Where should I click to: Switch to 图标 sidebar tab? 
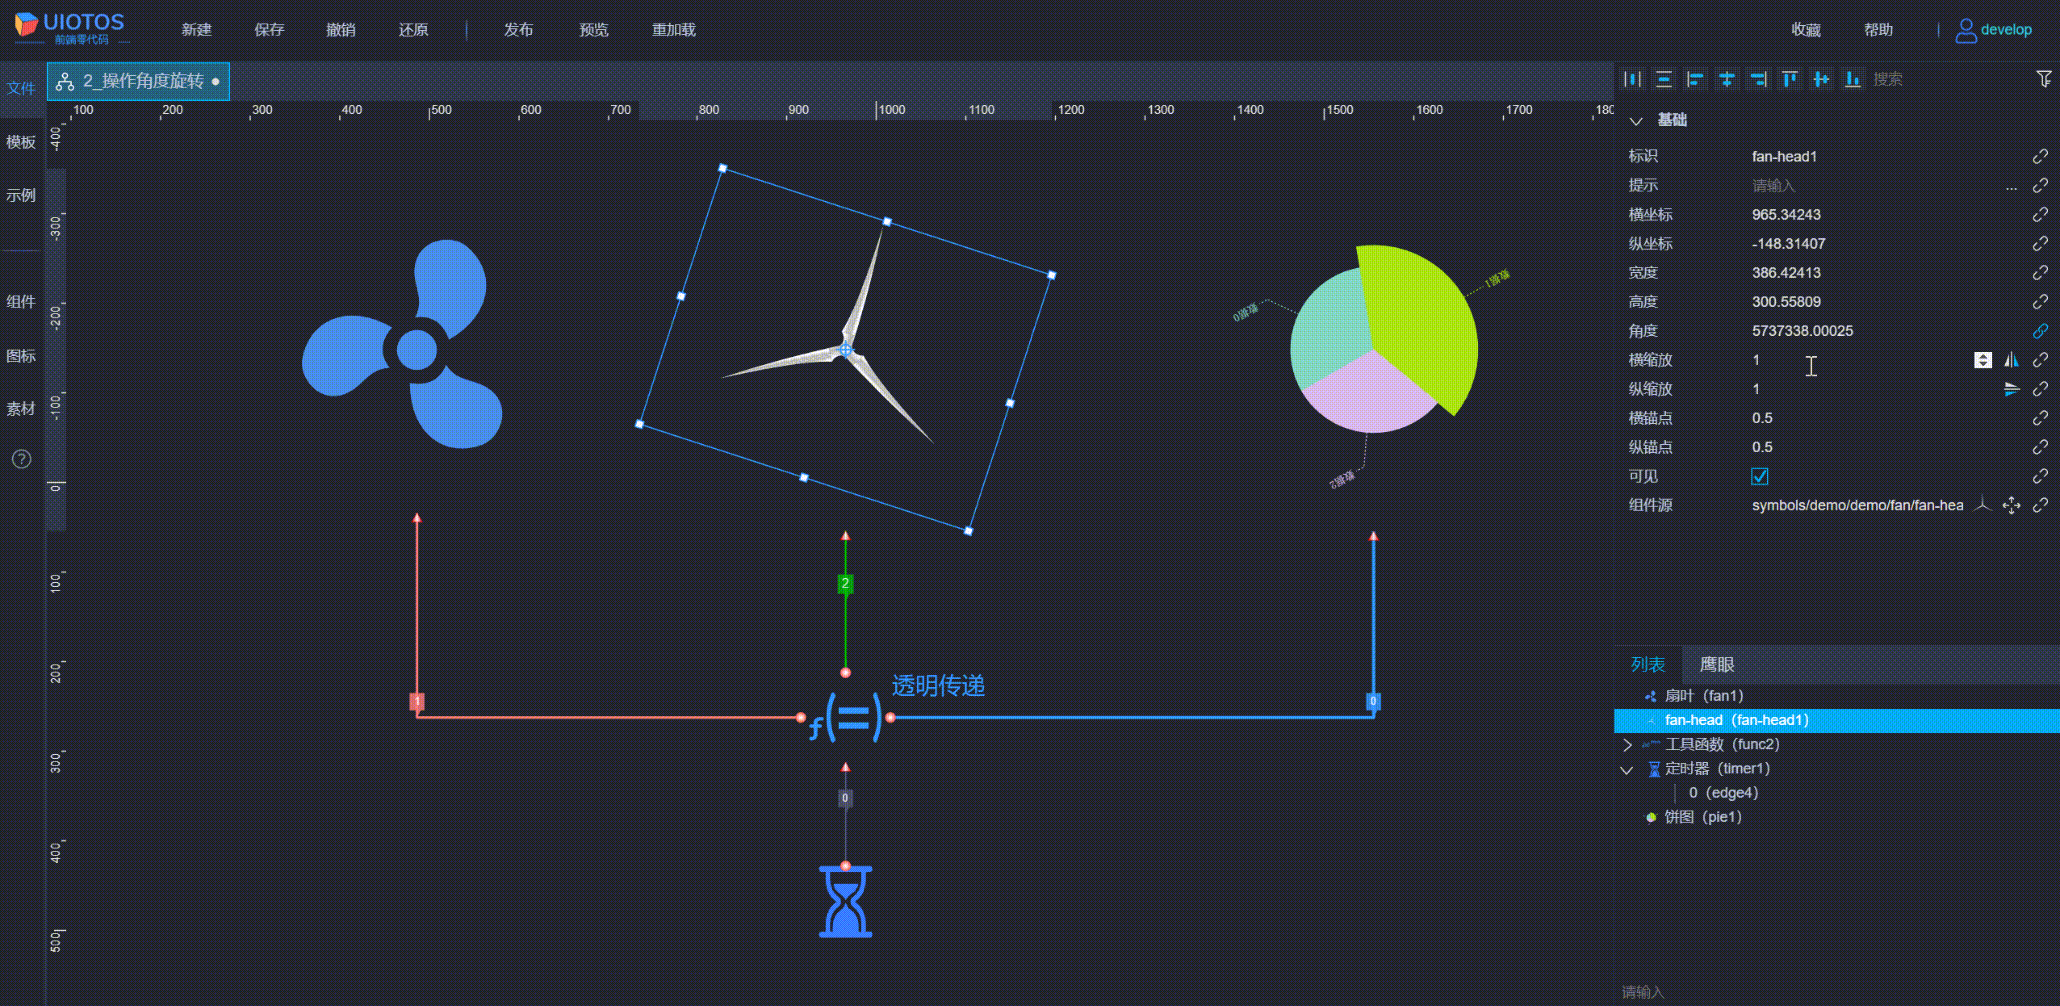pyautogui.click(x=21, y=356)
